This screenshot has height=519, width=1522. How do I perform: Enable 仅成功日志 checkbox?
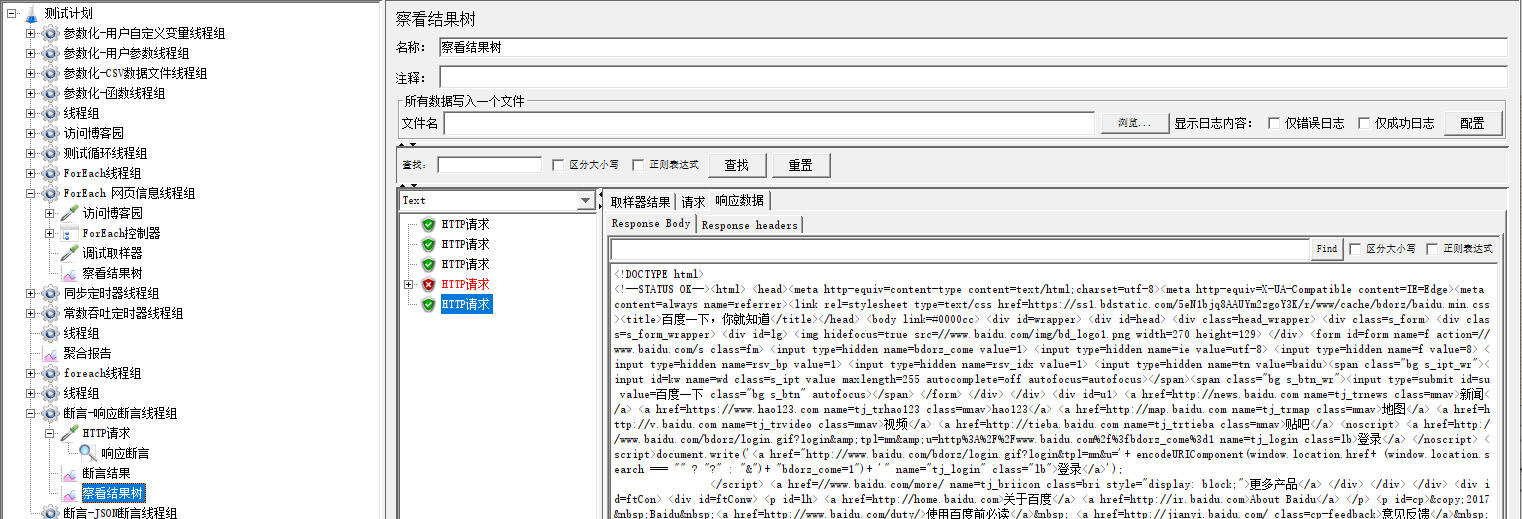(x=1364, y=123)
